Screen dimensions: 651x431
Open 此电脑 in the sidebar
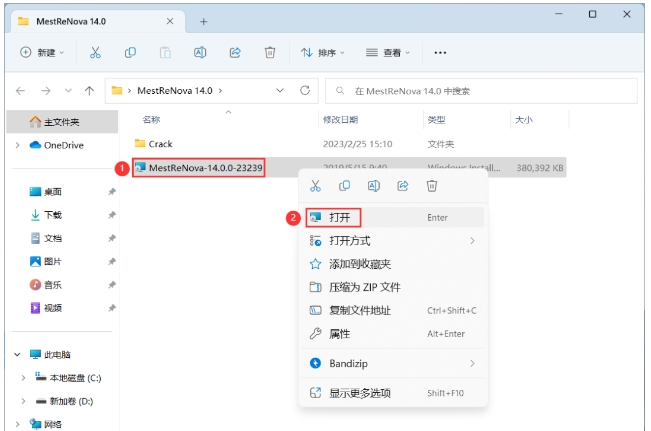click(50, 355)
